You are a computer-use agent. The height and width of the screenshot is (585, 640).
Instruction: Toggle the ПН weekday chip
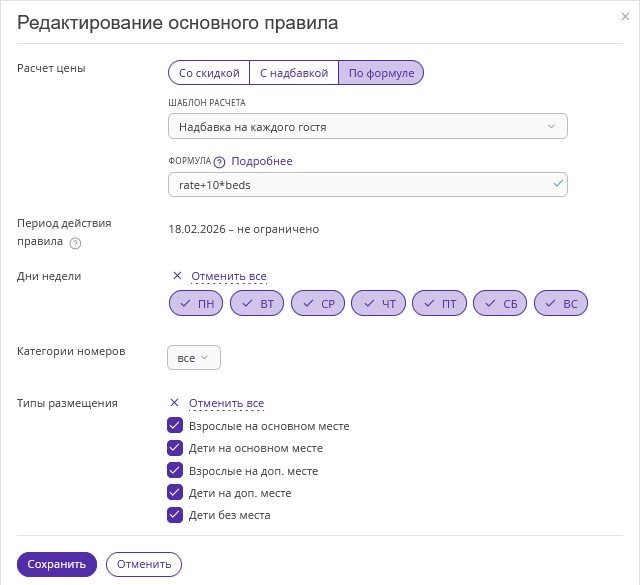pyautogui.click(x=196, y=303)
